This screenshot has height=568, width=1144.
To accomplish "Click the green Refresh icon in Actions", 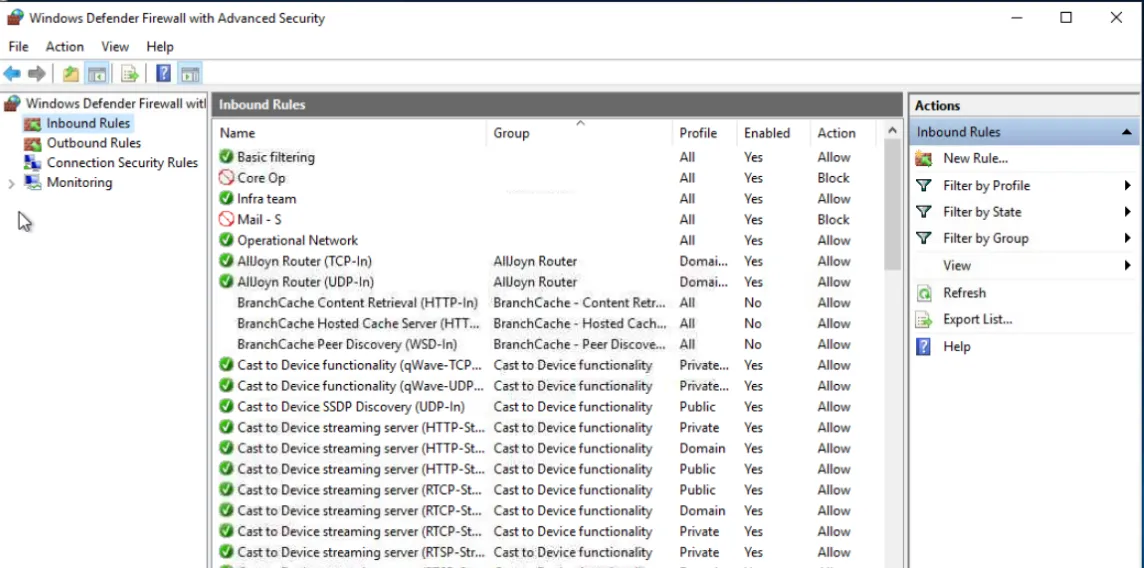I will pos(924,293).
